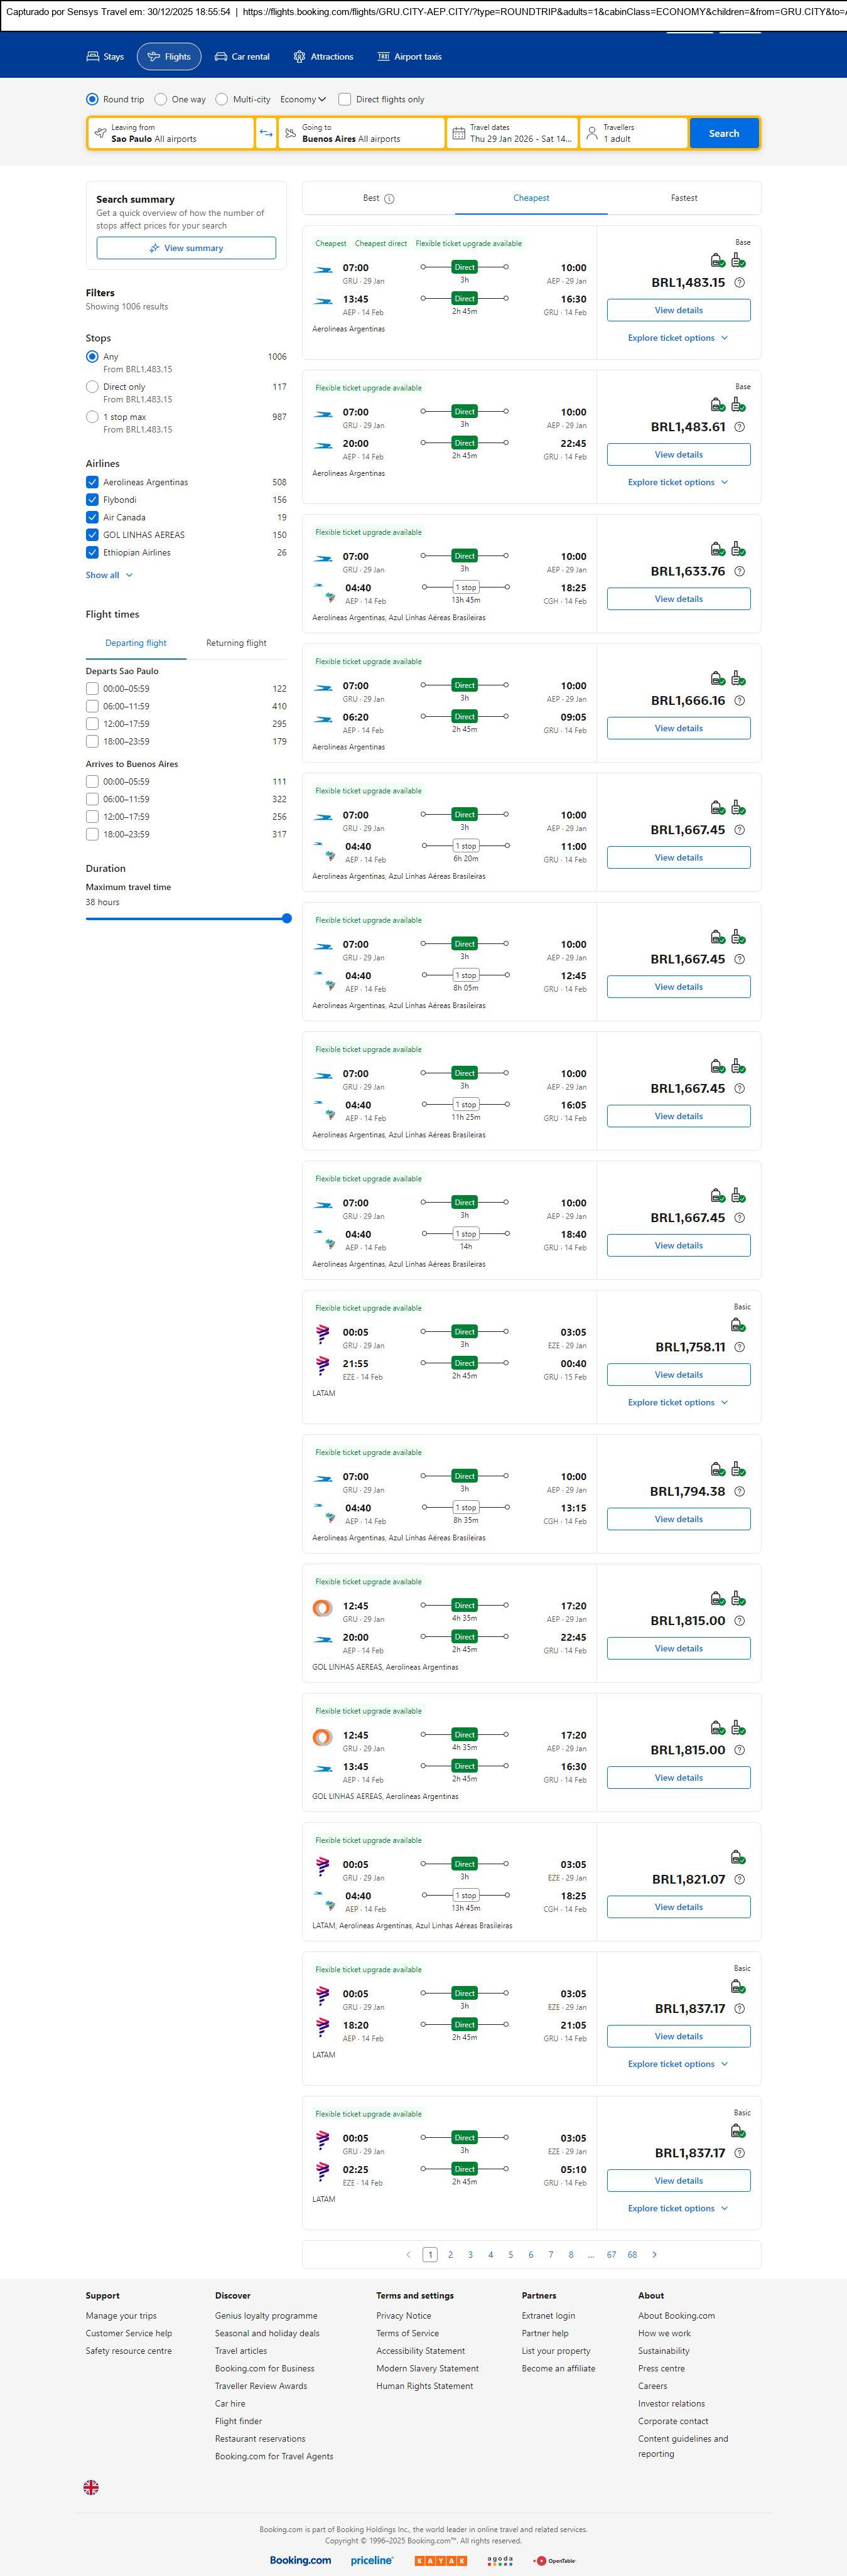Screen dimensions: 847x2576
Task: Expand Show all airlines list
Action: coord(109,575)
